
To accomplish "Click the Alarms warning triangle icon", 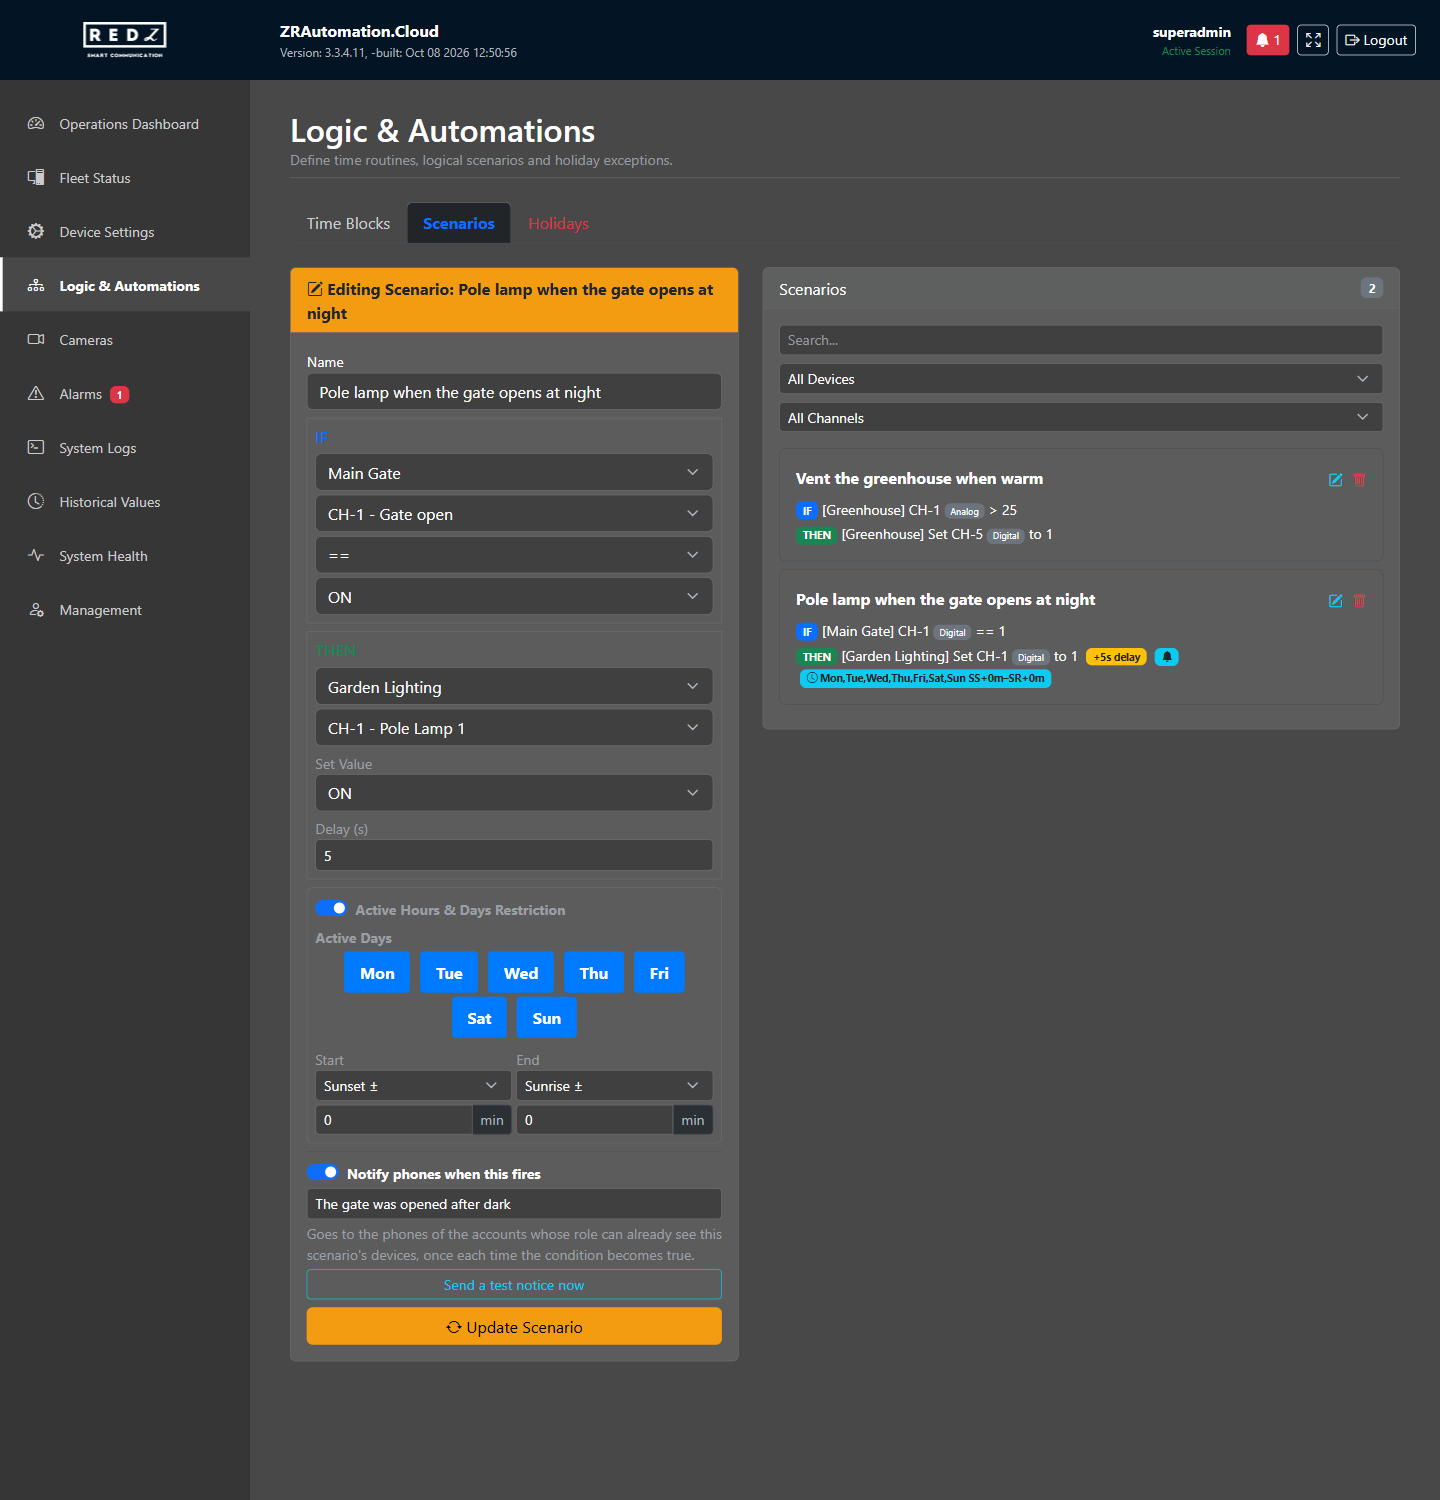I will 36,394.
